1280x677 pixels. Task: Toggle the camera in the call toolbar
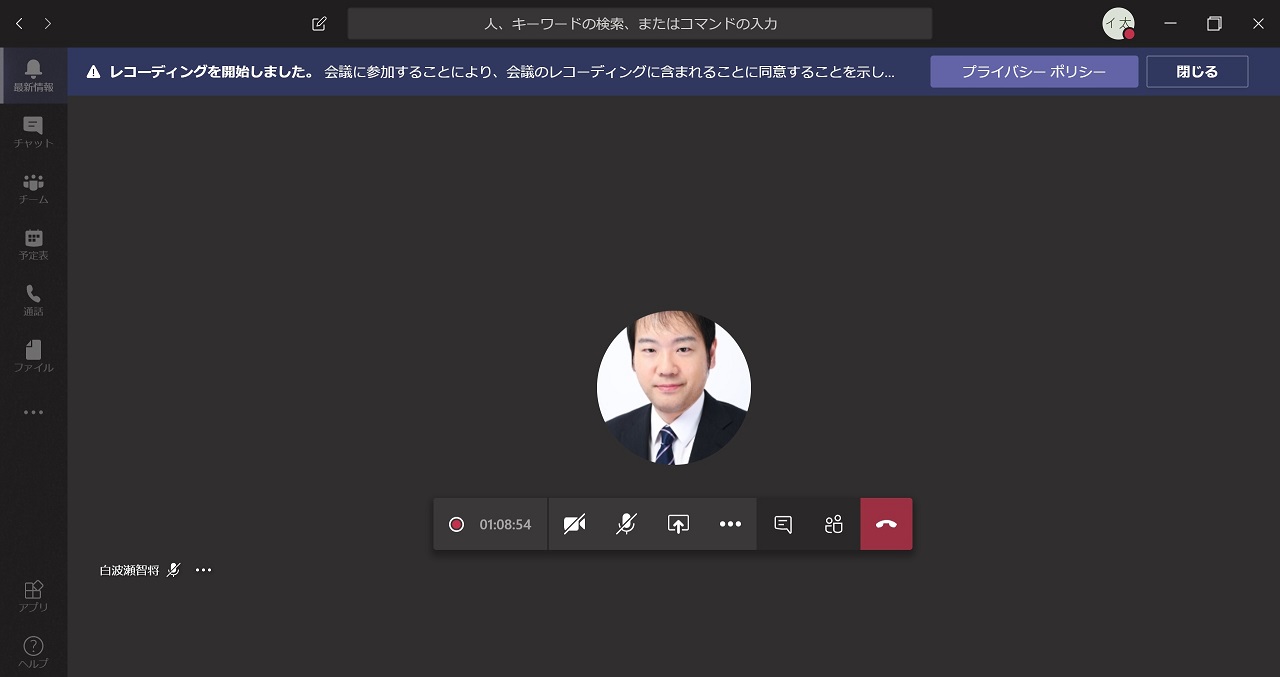coord(574,524)
